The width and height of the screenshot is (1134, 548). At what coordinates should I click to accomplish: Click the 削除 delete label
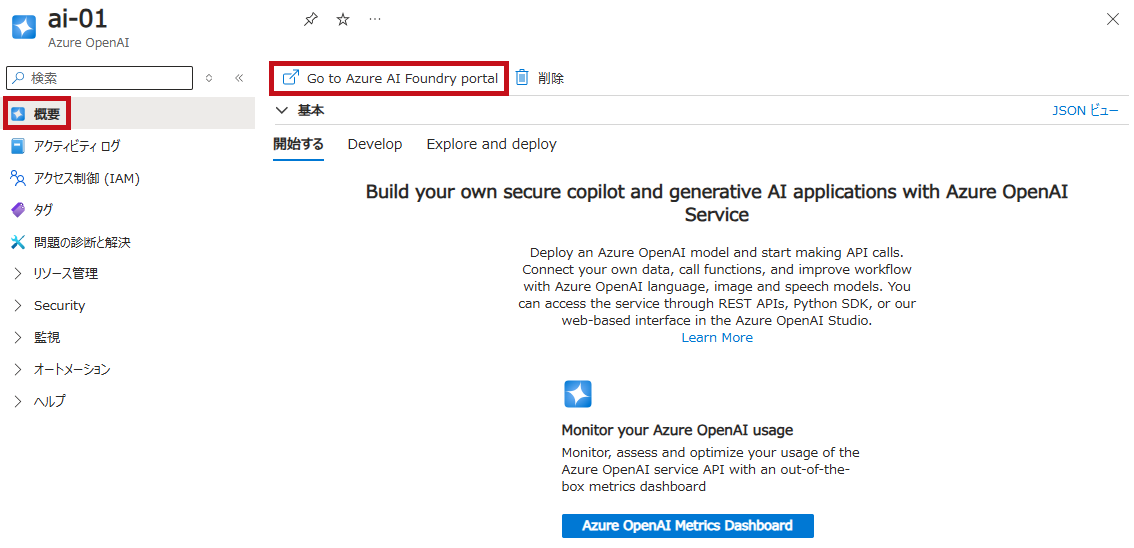coord(551,78)
